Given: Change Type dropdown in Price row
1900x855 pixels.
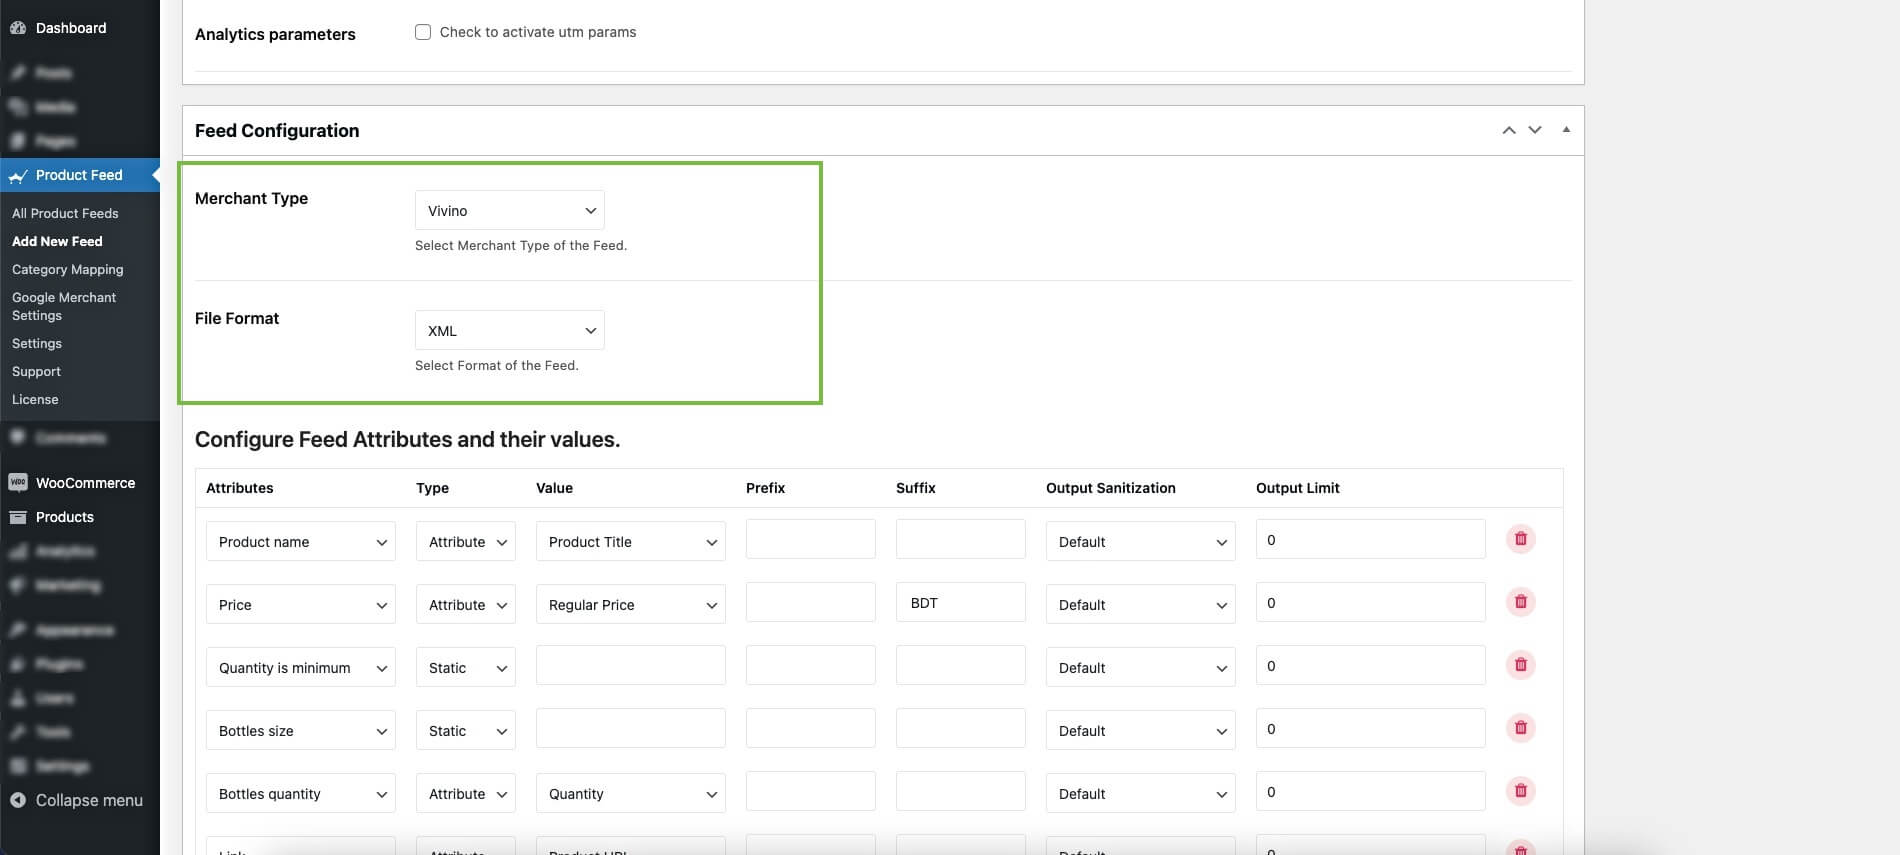Looking at the screenshot, I should [466, 604].
